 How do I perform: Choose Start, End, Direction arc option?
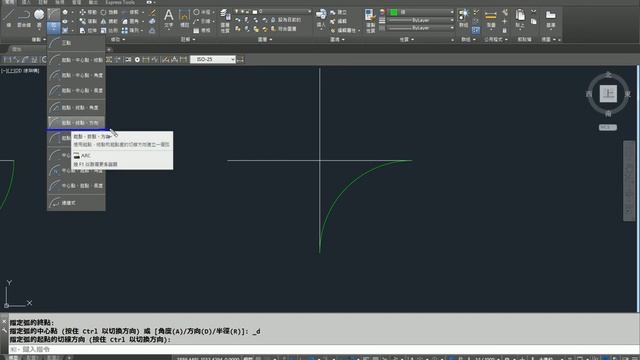[x=76, y=122]
